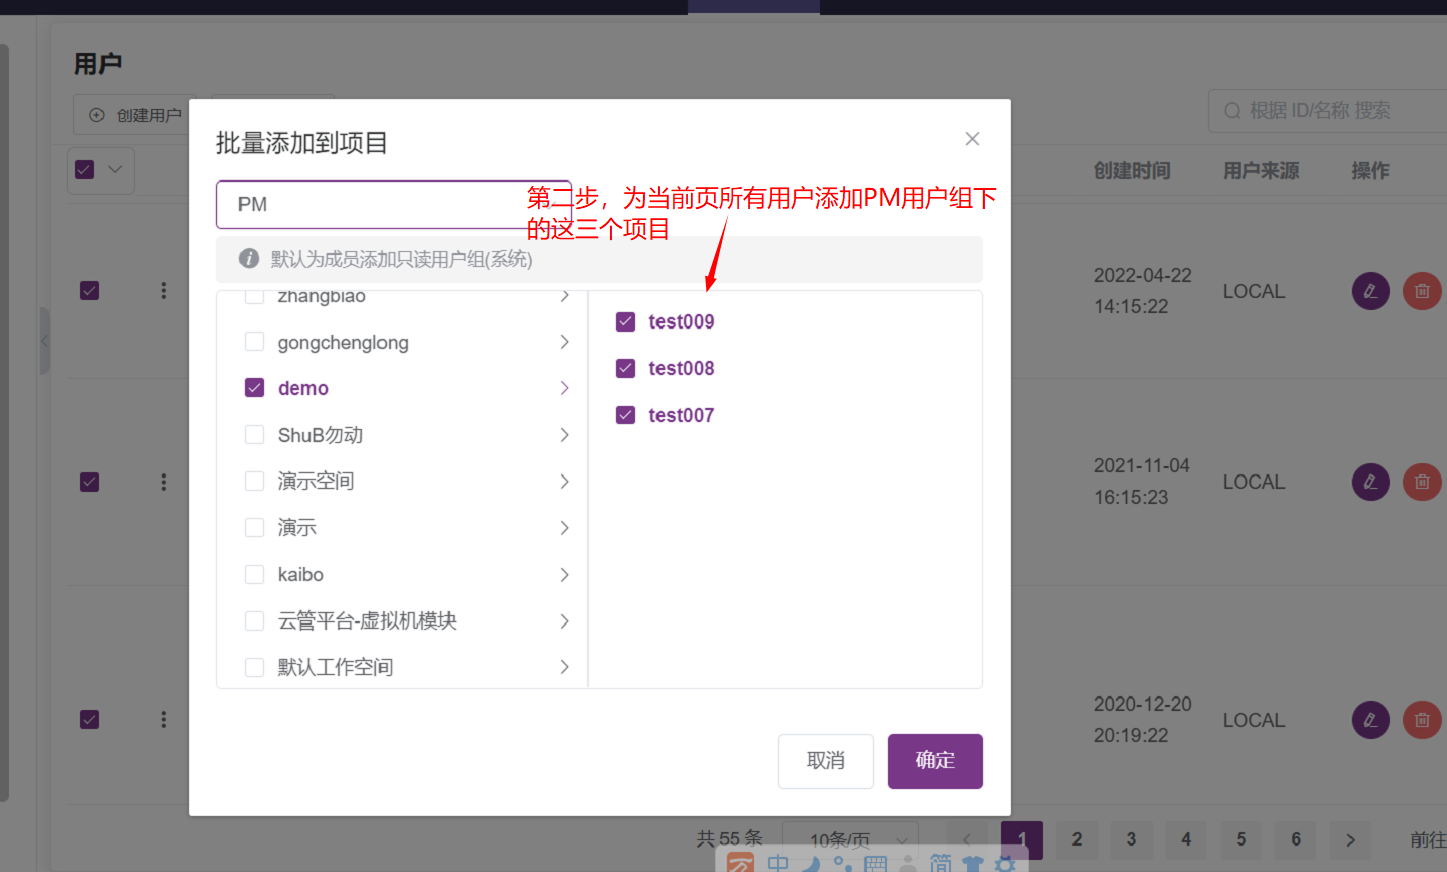Delete the user created 2021-11-04
Viewport: 1447px width, 872px height.
pyautogui.click(x=1422, y=482)
